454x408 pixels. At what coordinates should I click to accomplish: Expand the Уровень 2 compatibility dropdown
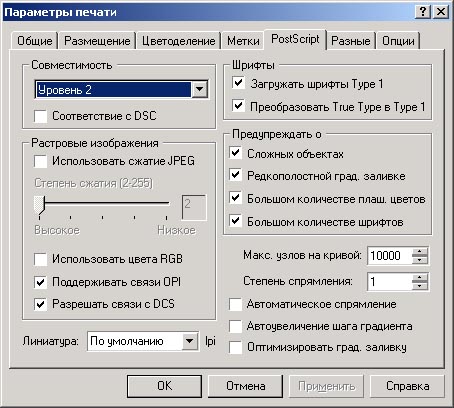[x=200, y=89]
